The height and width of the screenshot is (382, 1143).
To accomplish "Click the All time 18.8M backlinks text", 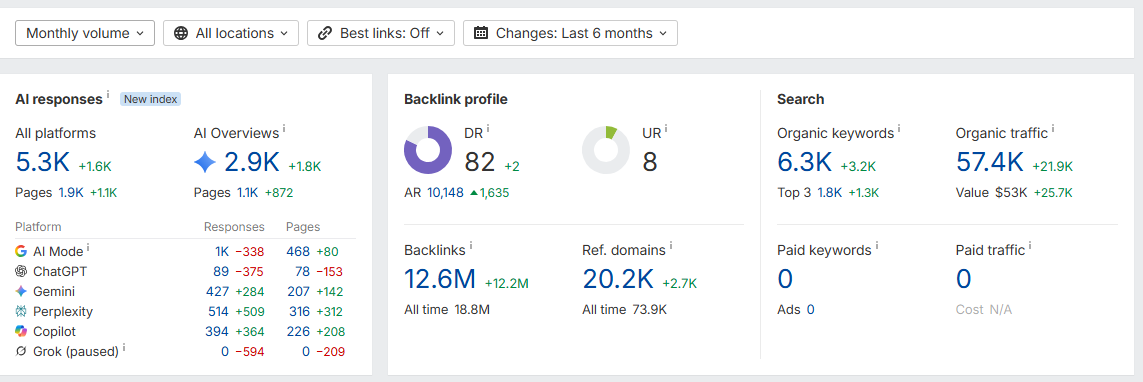I will point(447,310).
